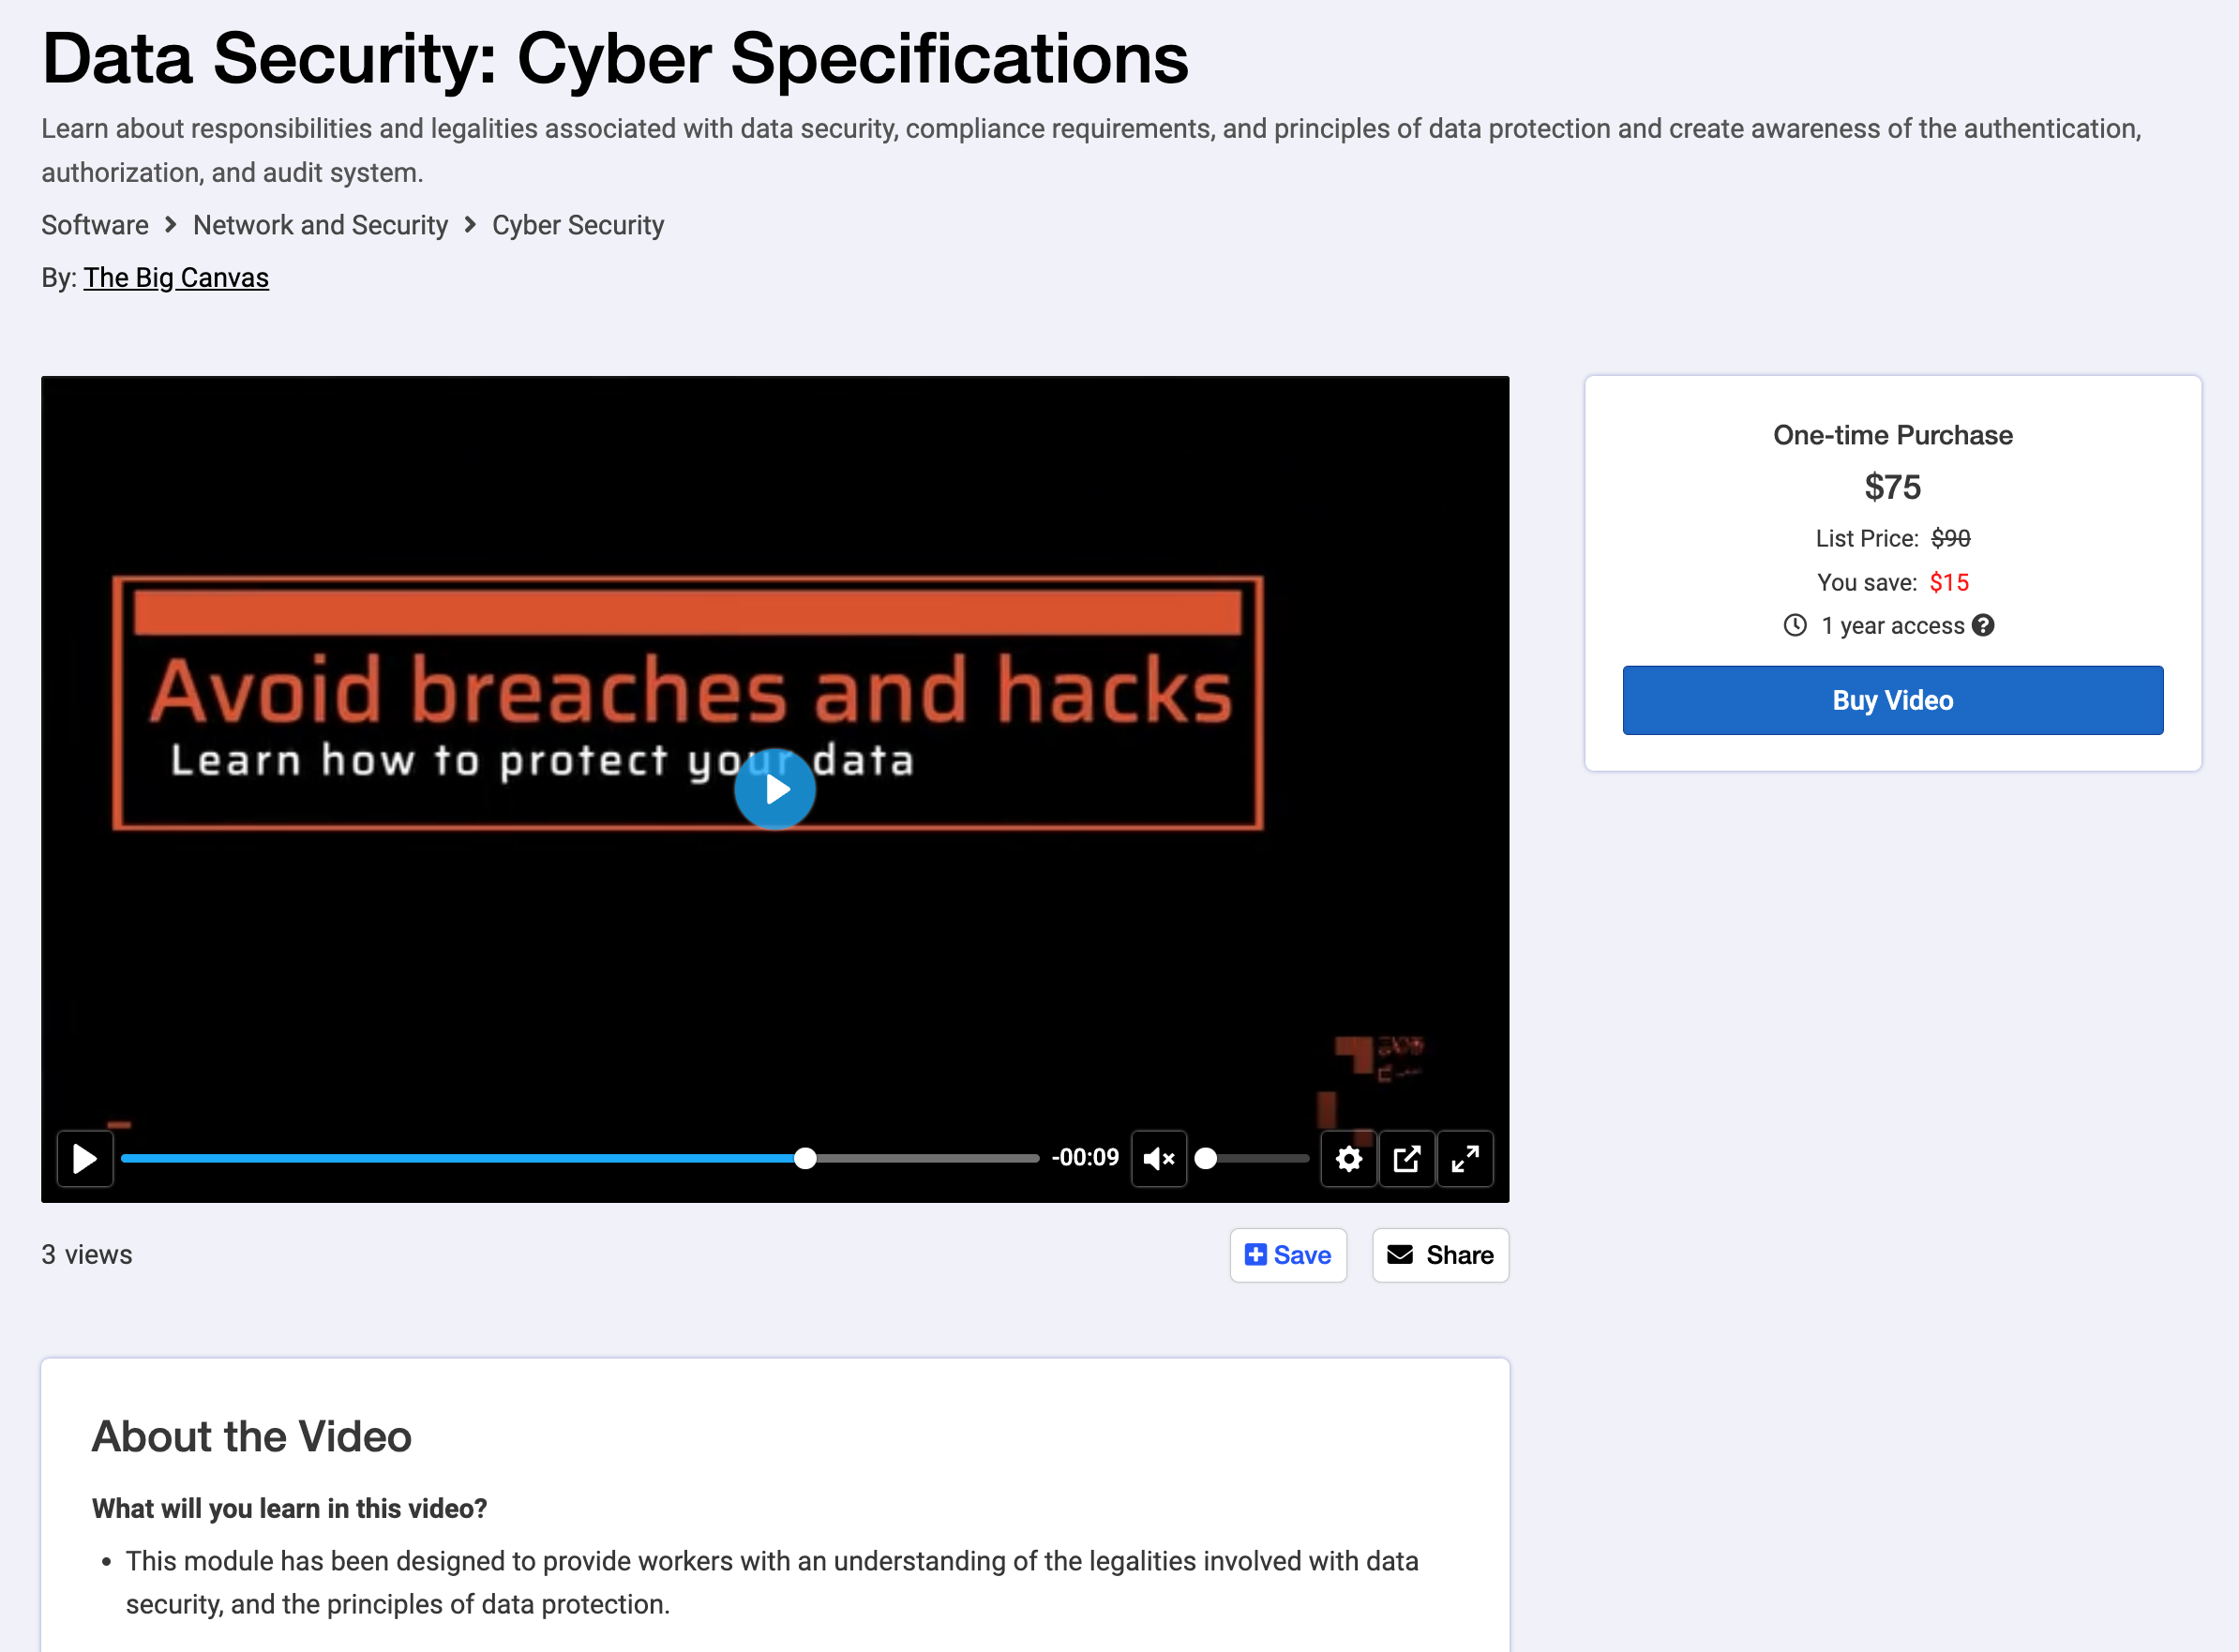Enable fullscreen video mode
The width and height of the screenshot is (2239, 1652).
1465,1156
